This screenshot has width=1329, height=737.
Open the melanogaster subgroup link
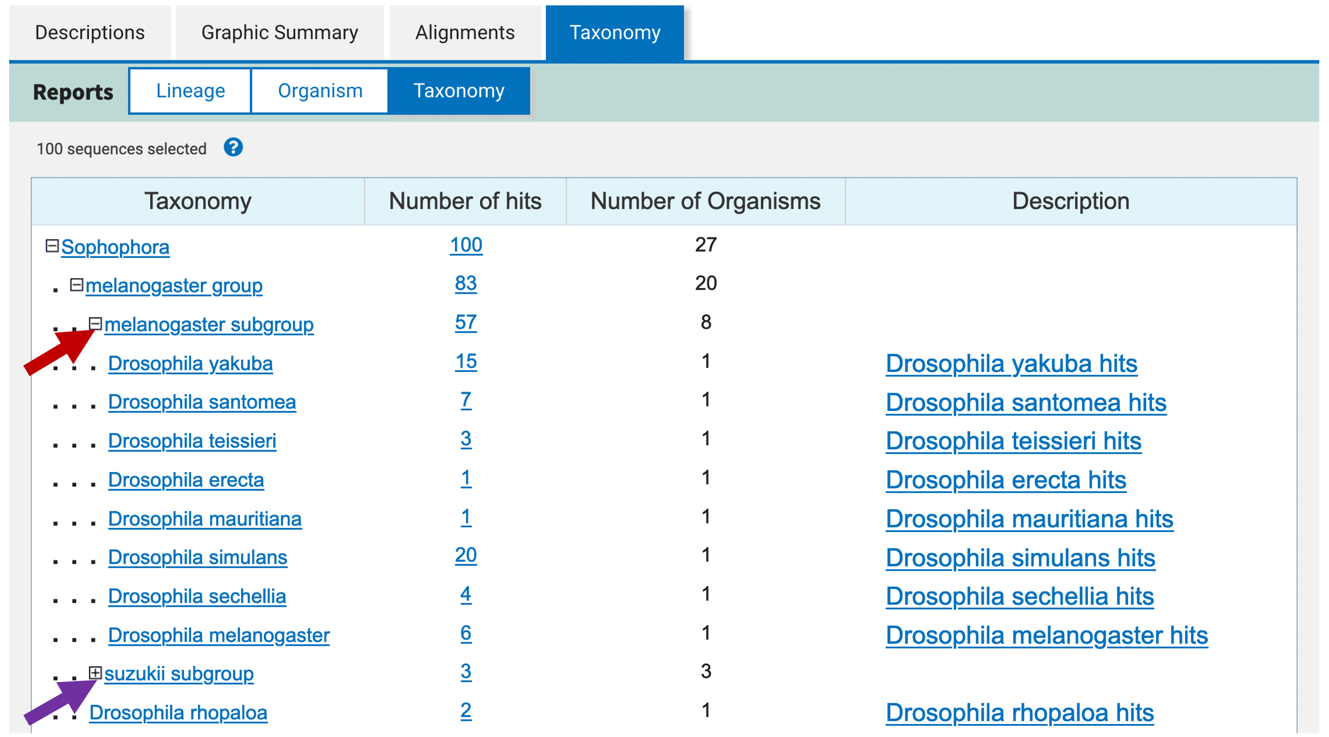pos(209,325)
